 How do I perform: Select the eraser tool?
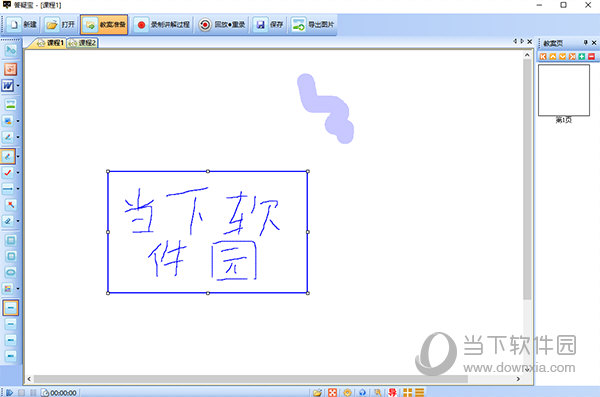[x=8, y=221]
